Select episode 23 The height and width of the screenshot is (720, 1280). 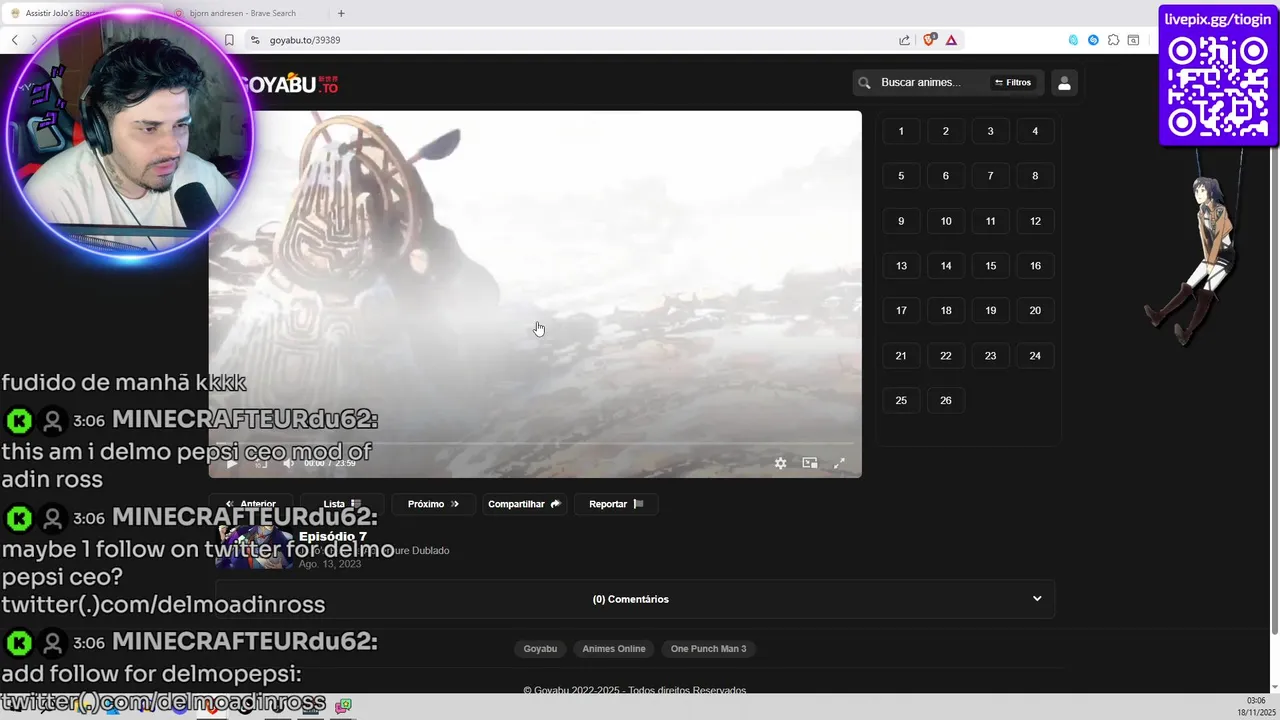pos(990,356)
